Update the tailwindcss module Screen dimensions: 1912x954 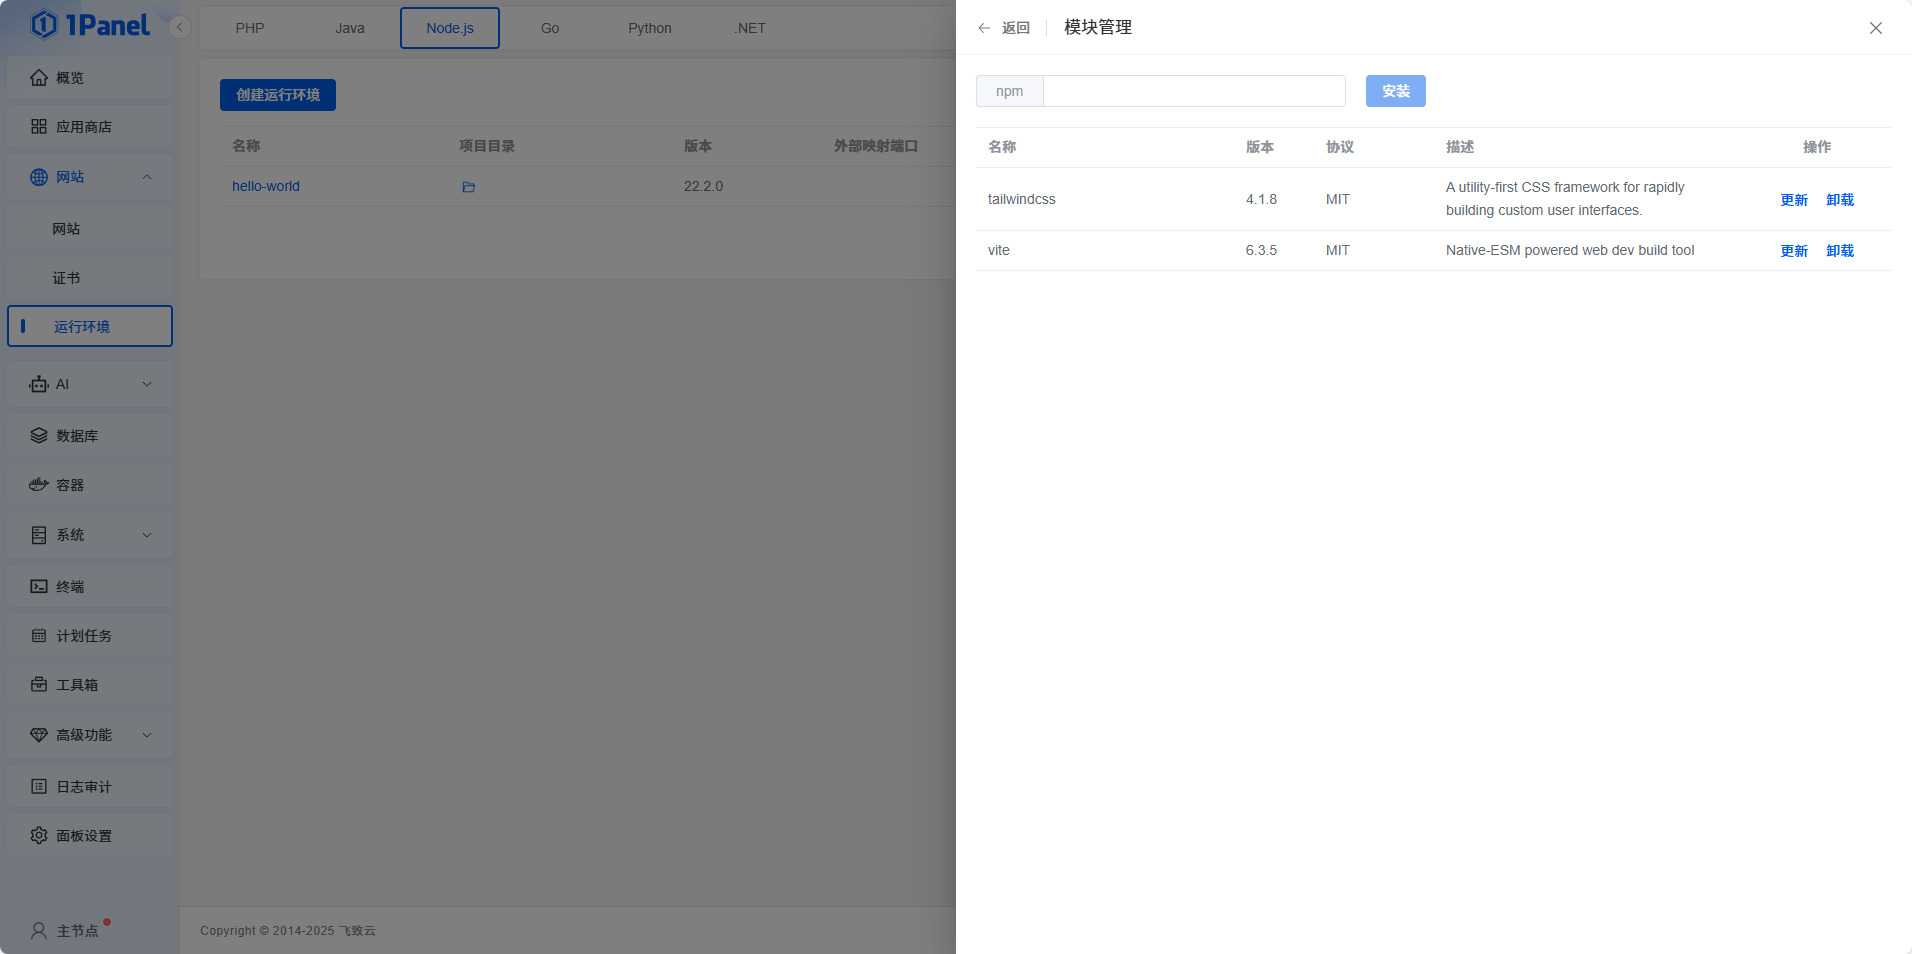coord(1794,200)
